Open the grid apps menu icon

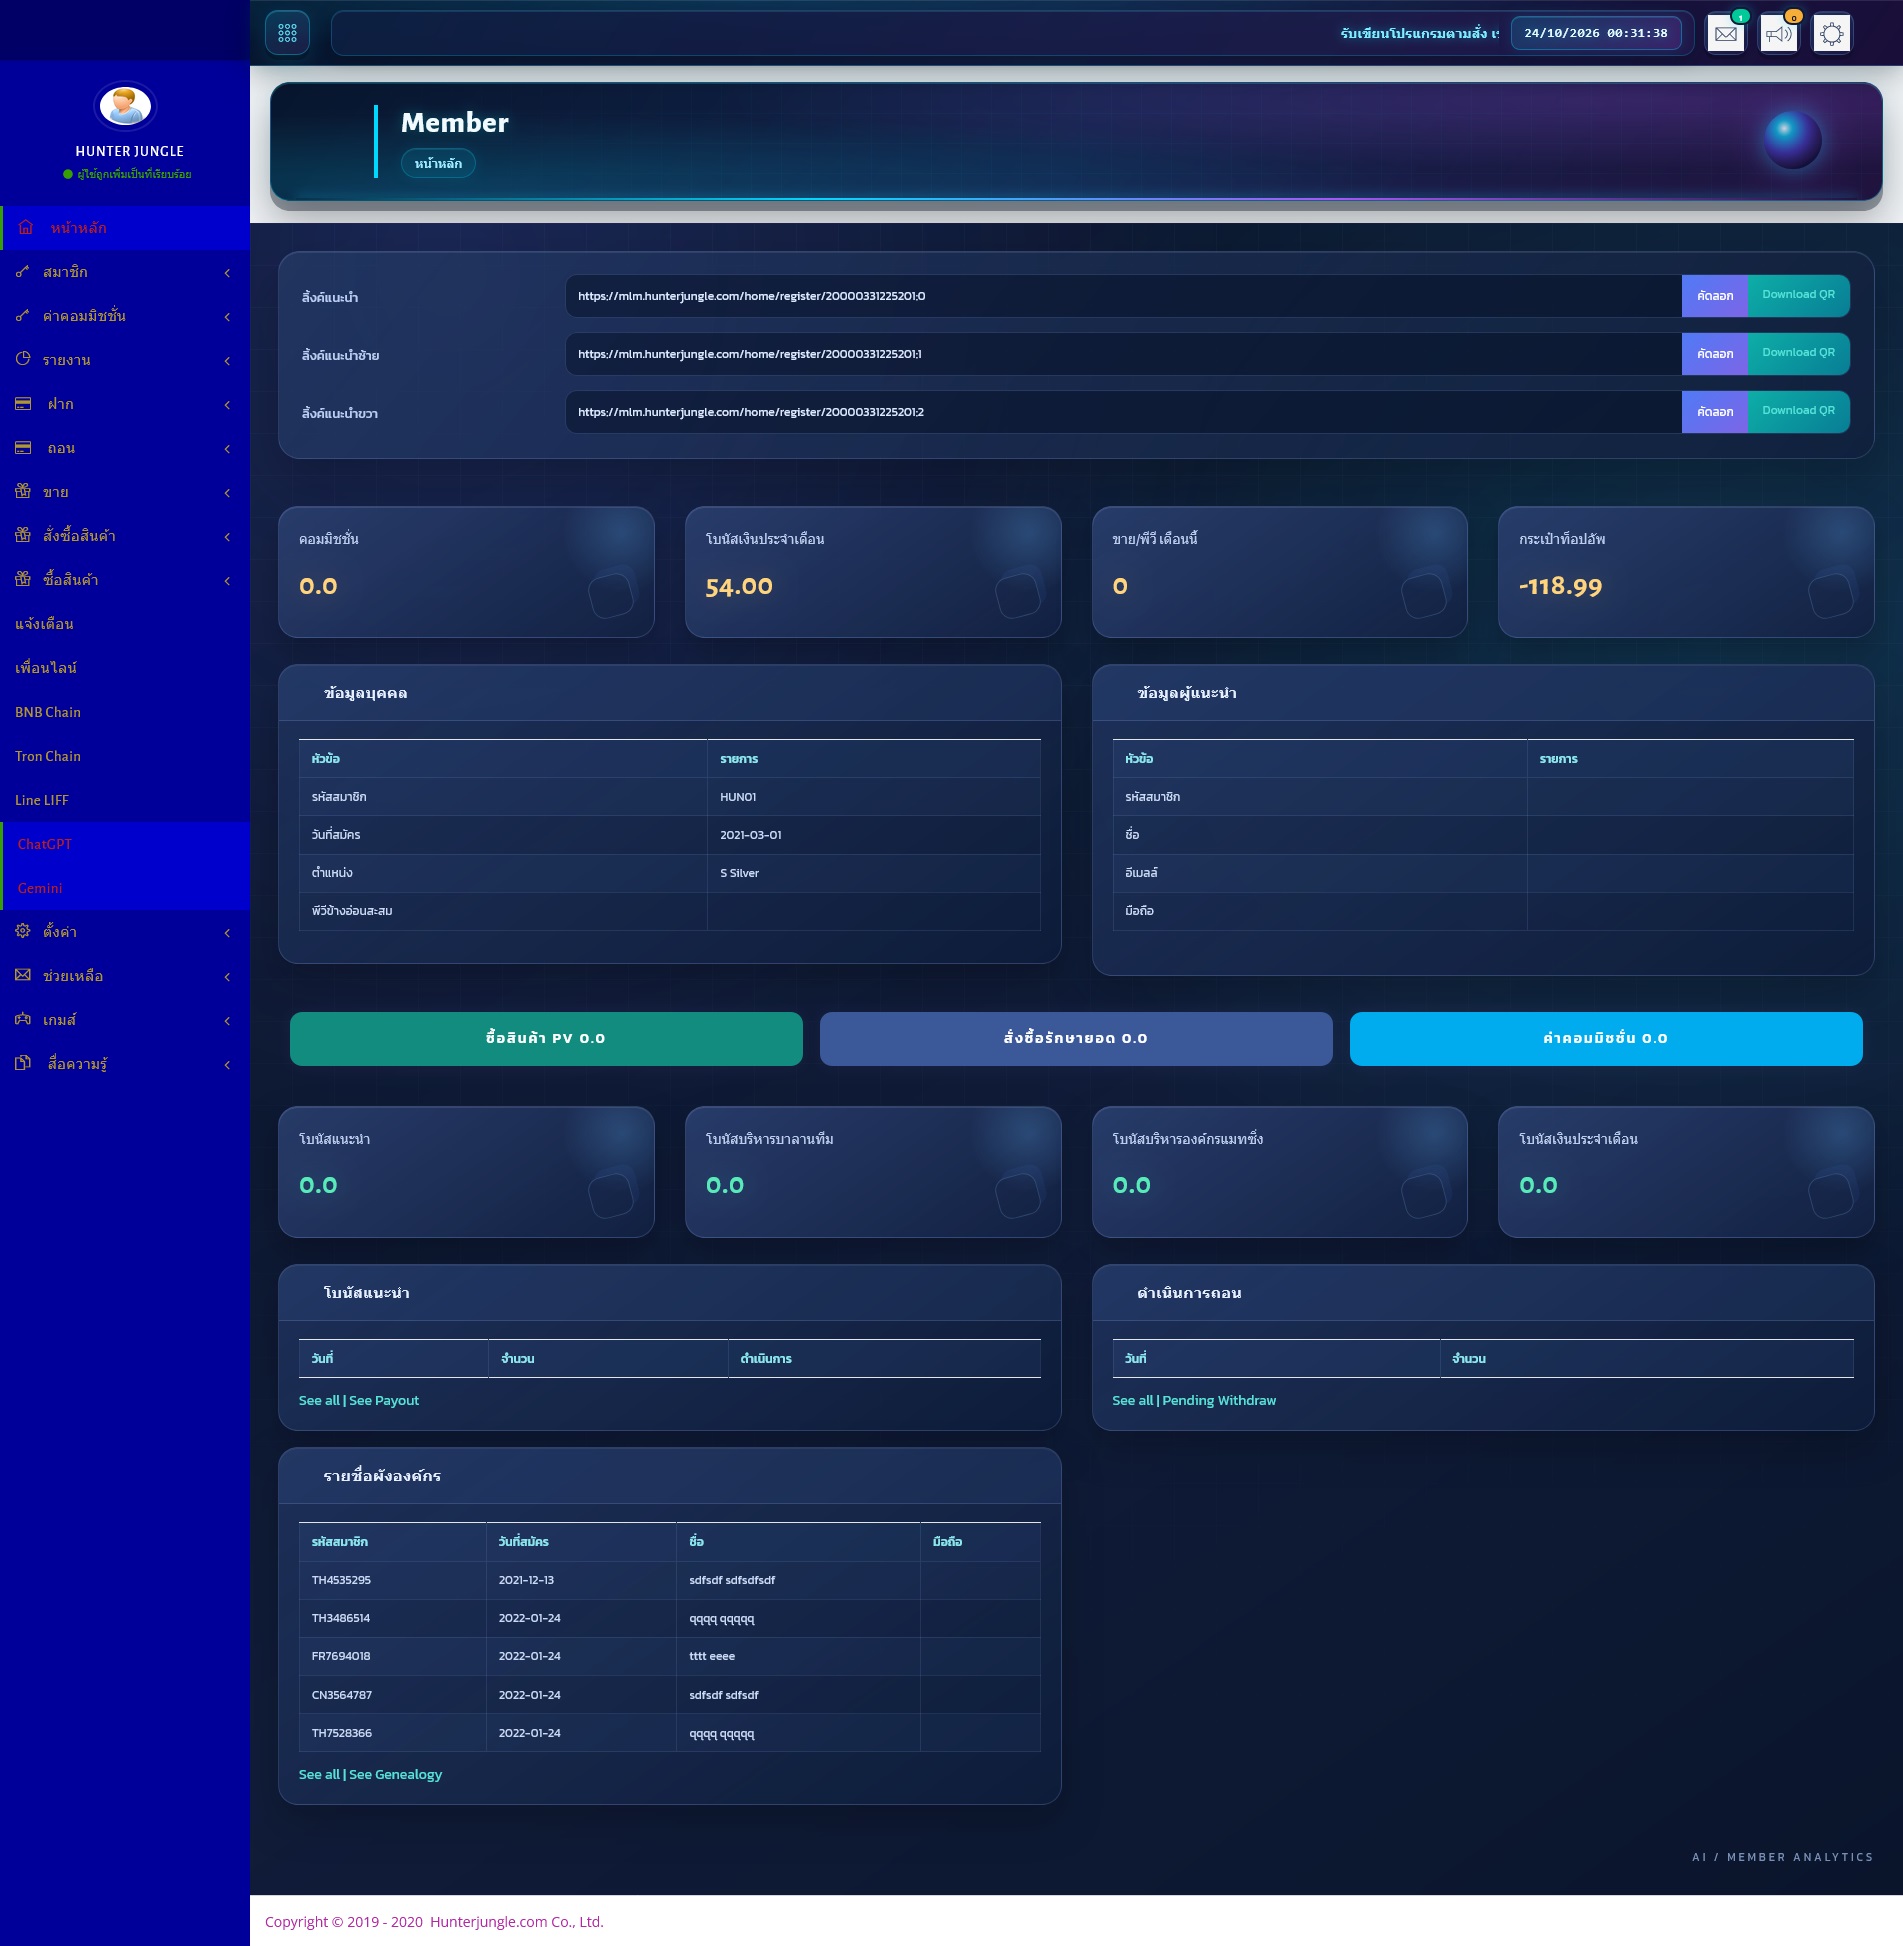pos(287,33)
